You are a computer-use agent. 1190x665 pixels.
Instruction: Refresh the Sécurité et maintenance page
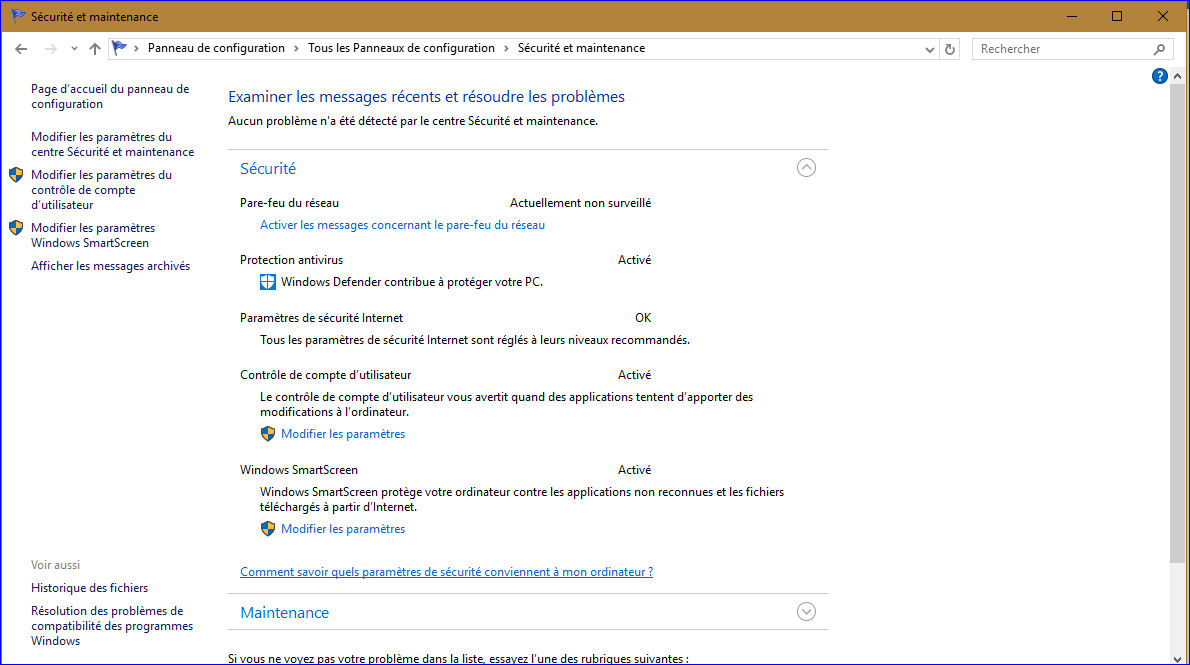[950, 49]
